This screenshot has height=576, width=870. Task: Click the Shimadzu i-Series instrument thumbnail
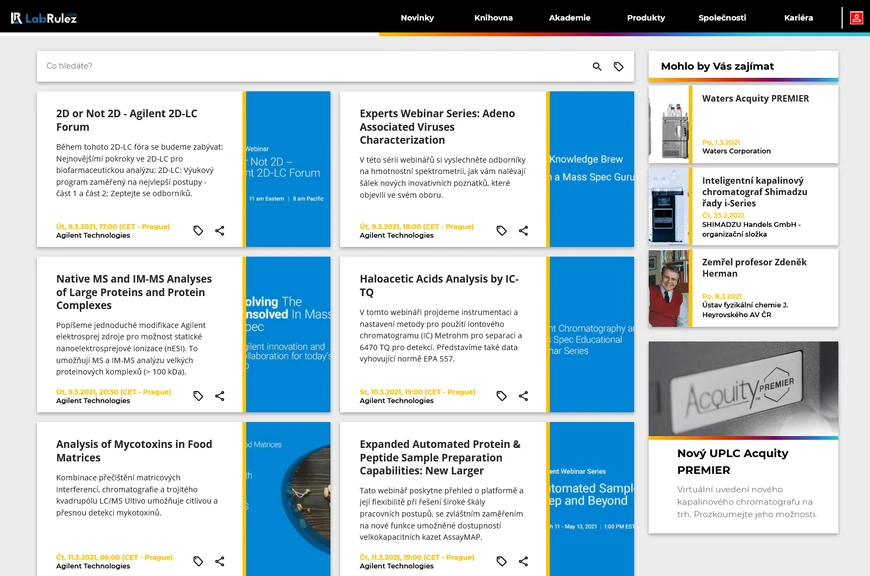(669, 206)
